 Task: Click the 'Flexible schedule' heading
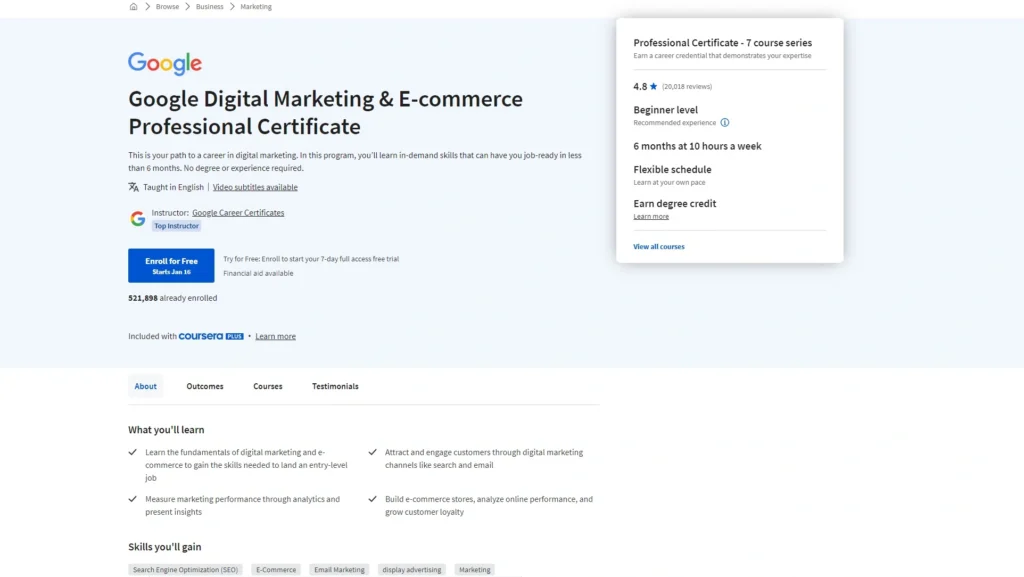(x=673, y=170)
